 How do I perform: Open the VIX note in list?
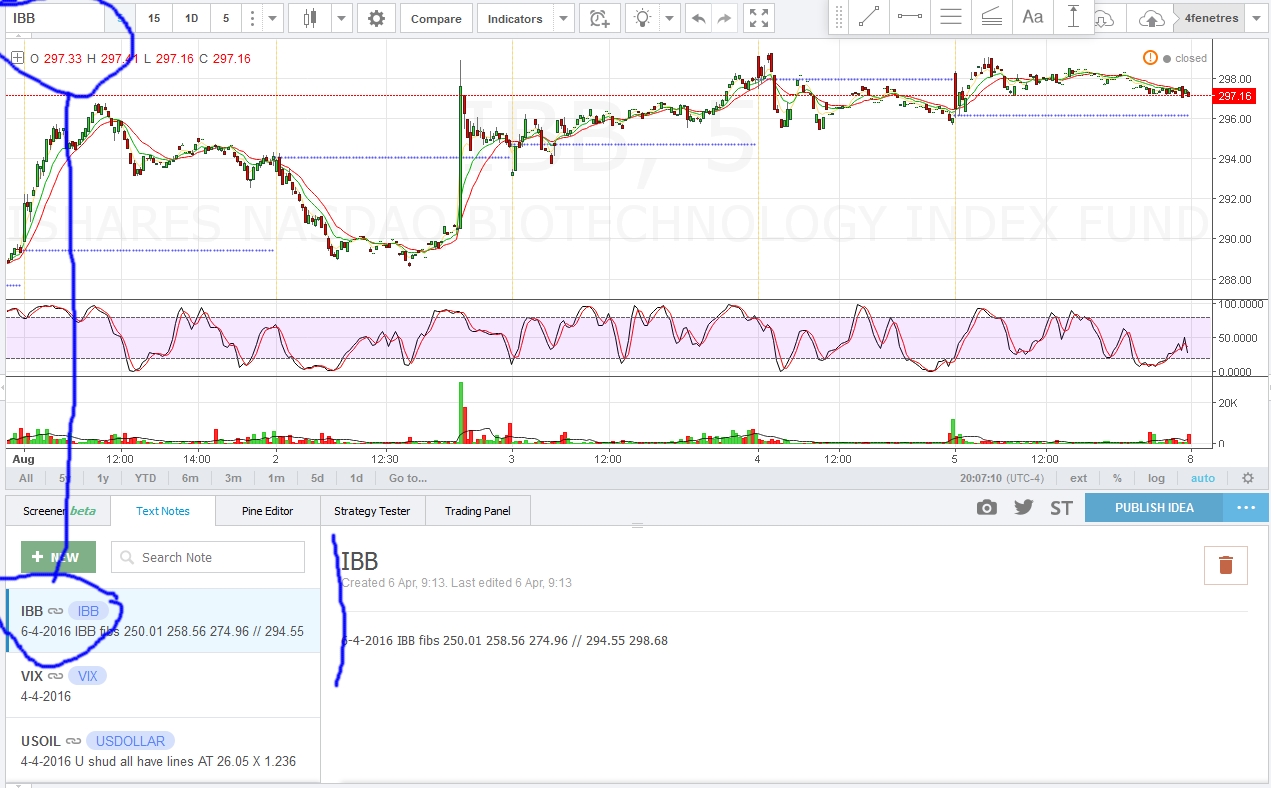(x=163, y=686)
